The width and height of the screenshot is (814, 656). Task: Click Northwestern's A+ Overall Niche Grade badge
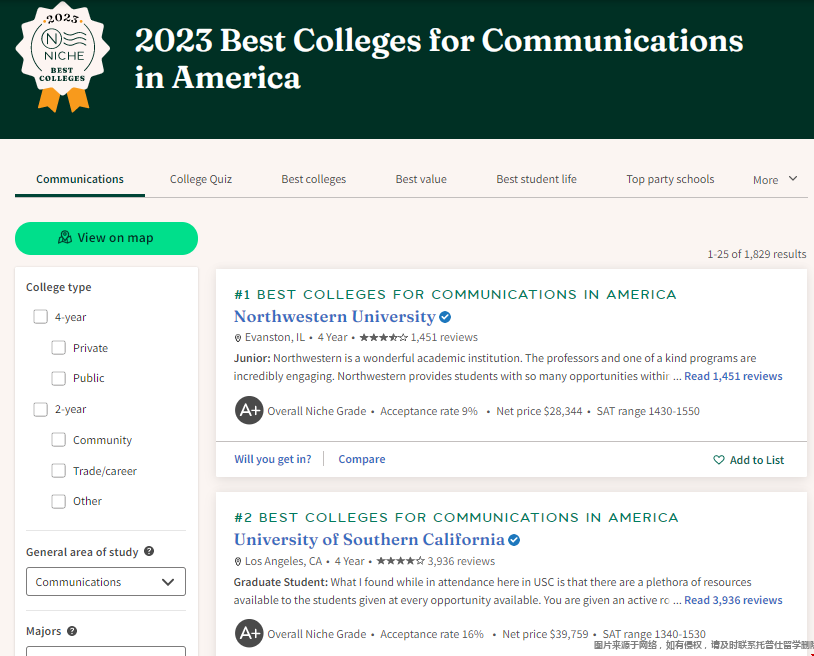(x=249, y=411)
